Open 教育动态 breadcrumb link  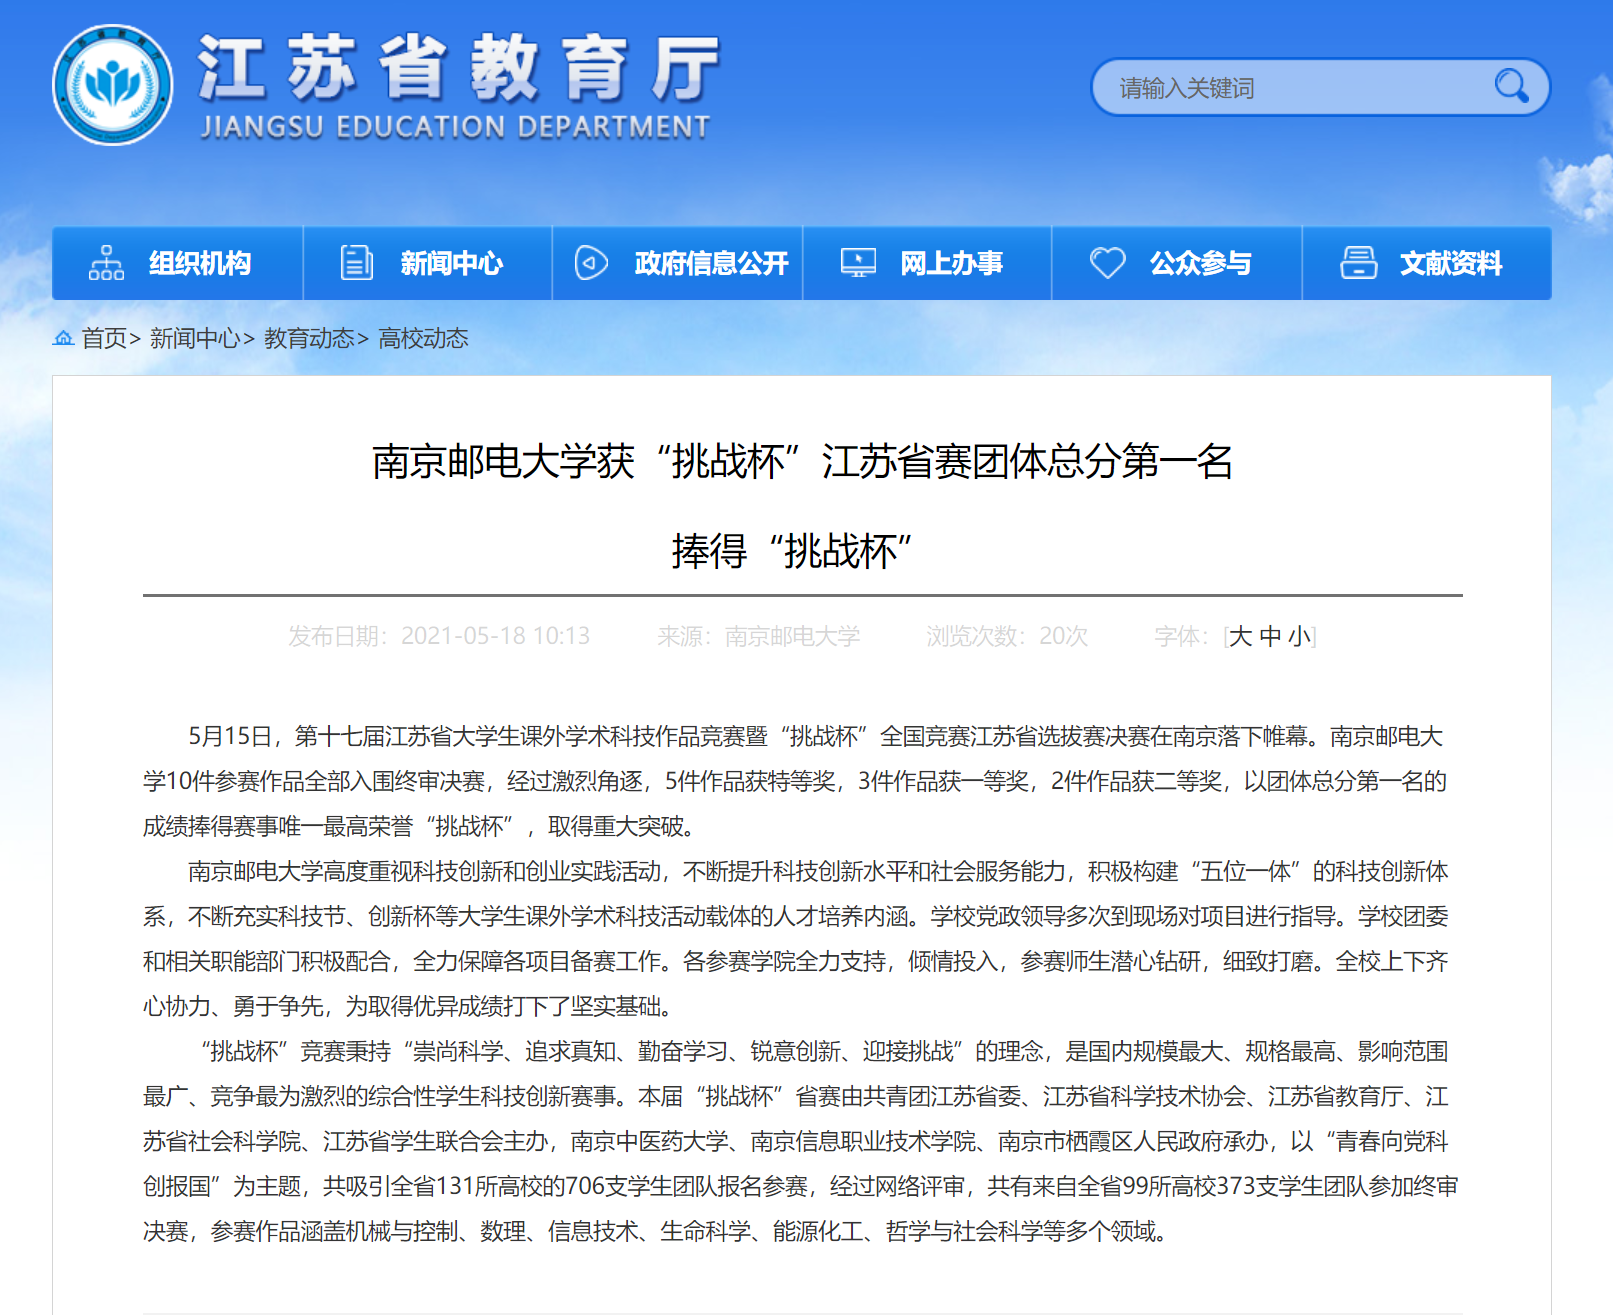tap(309, 339)
